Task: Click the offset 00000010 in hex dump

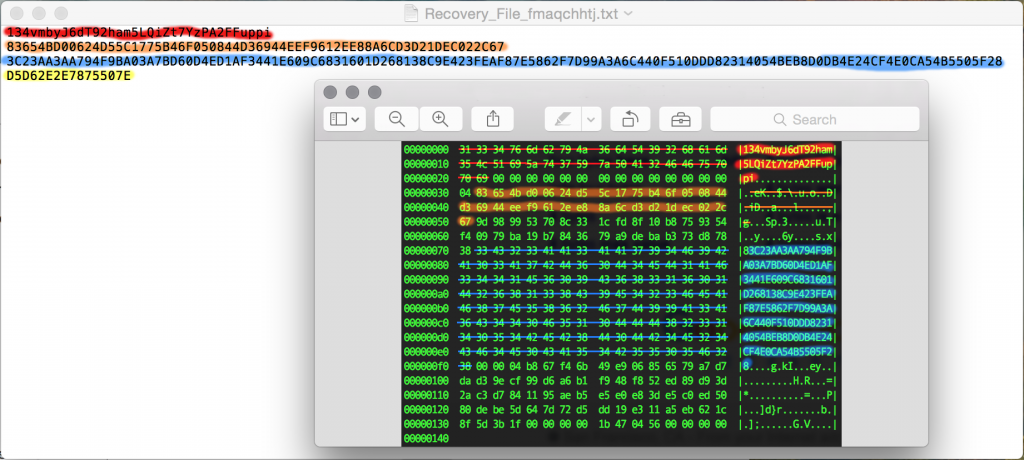Action: pos(426,163)
